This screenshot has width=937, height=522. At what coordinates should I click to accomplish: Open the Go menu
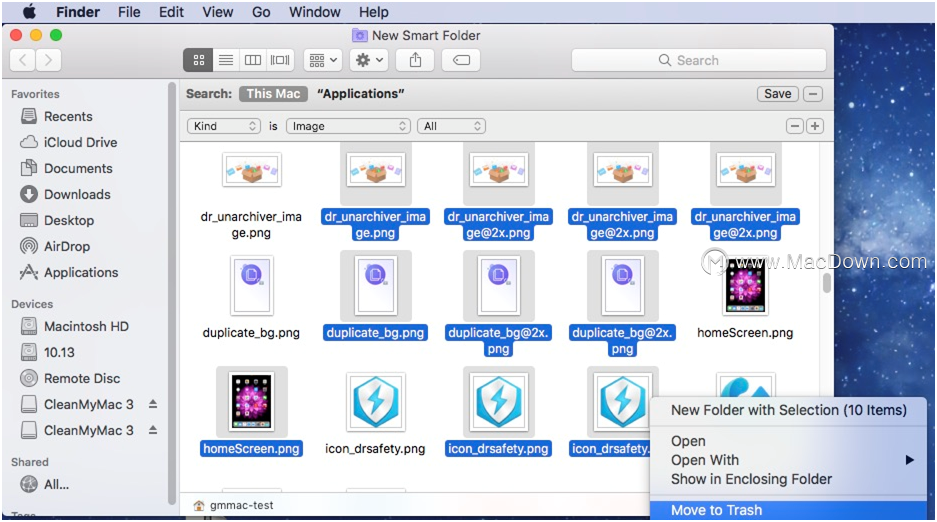click(261, 12)
